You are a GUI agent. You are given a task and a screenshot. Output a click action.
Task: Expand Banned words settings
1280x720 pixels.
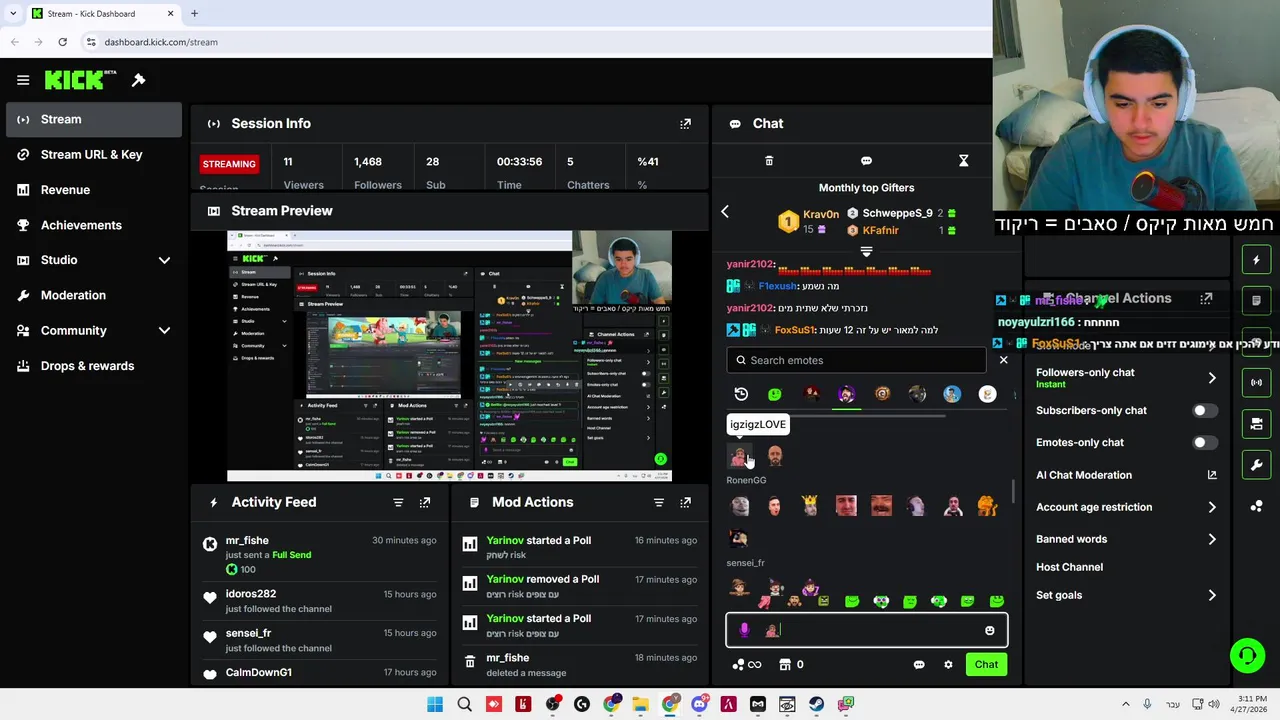1211,539
